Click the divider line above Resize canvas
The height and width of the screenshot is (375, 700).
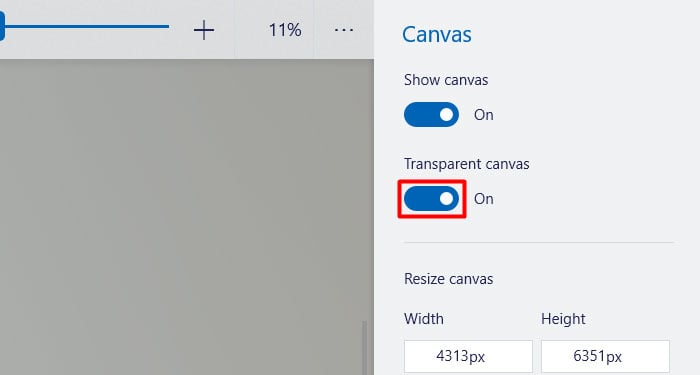pos(539,243)
